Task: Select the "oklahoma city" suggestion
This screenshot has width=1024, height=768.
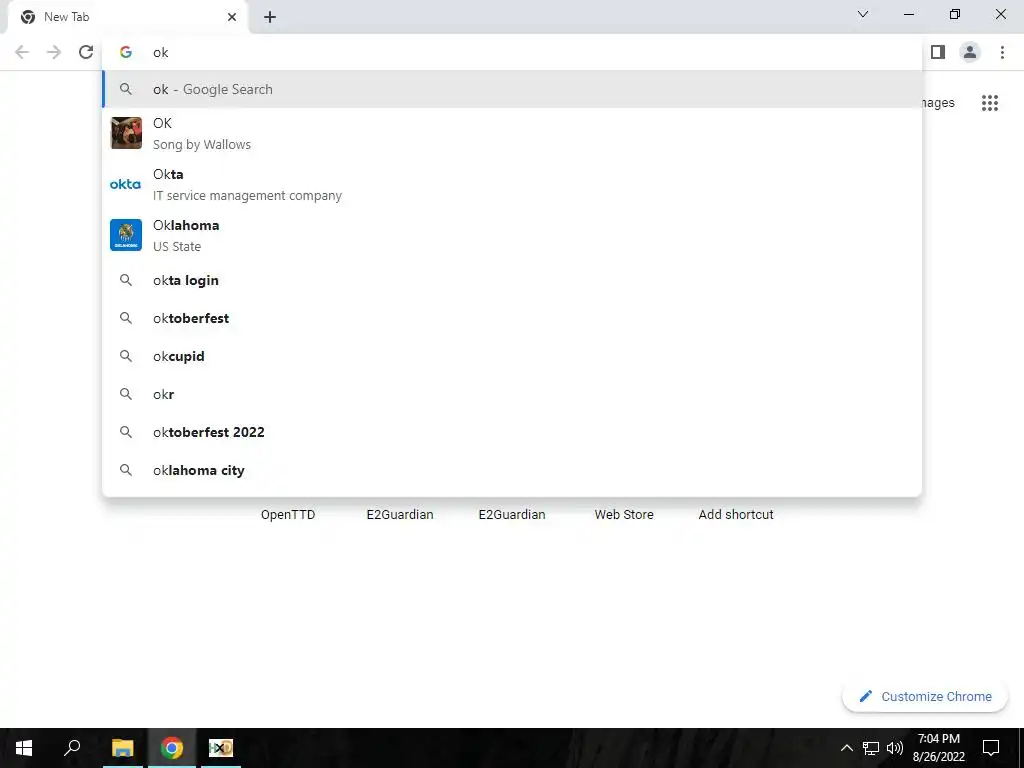Action: coord(513,470)
